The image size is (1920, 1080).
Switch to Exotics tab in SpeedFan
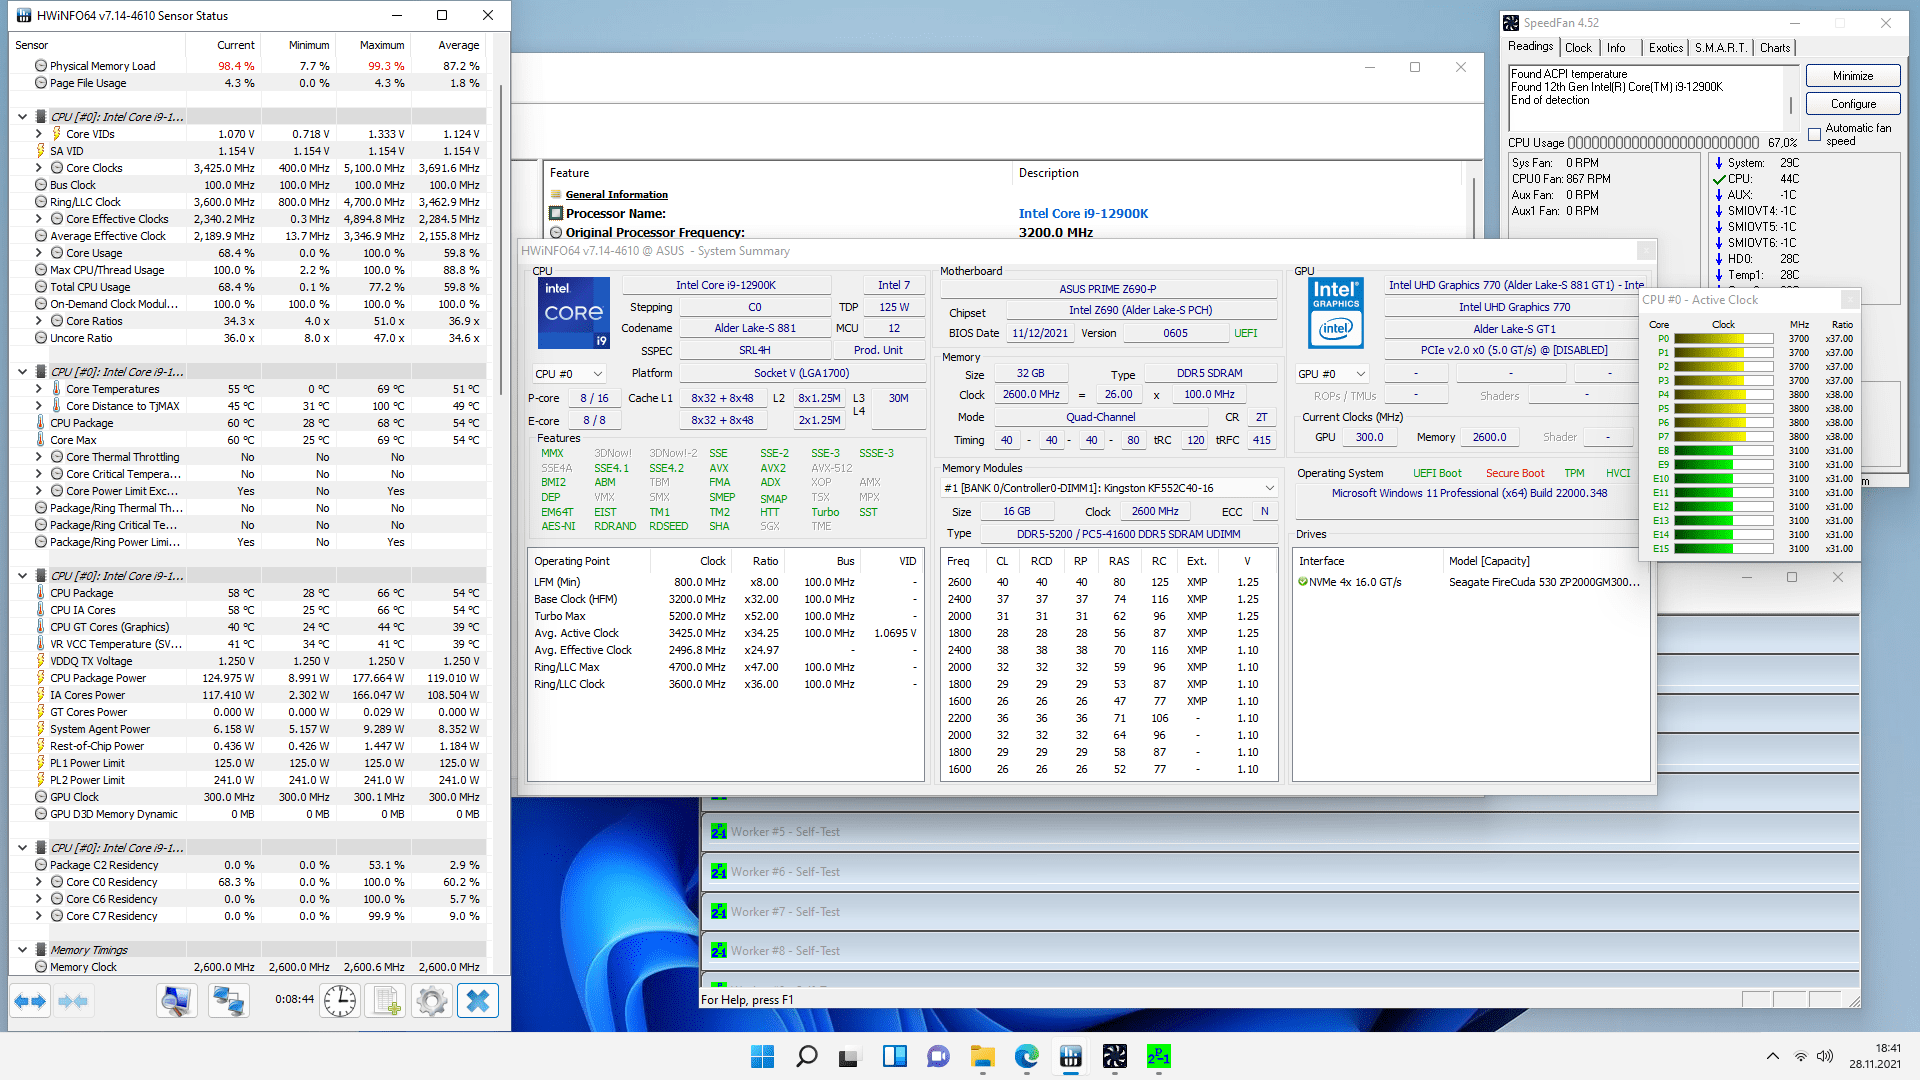tap(1665, 48)
